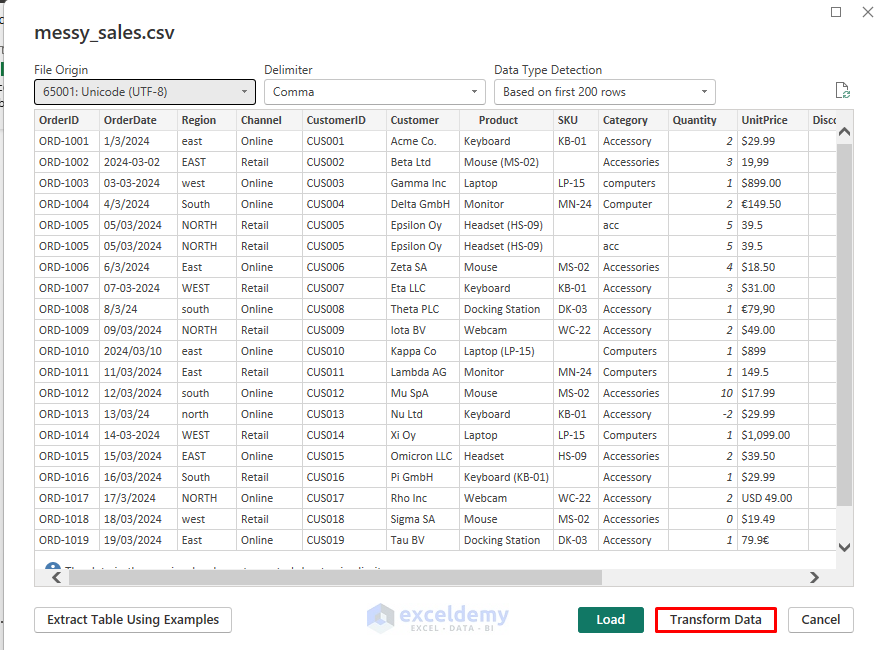Click the Load button
877x650 pixels.
[x=610, y=619]
